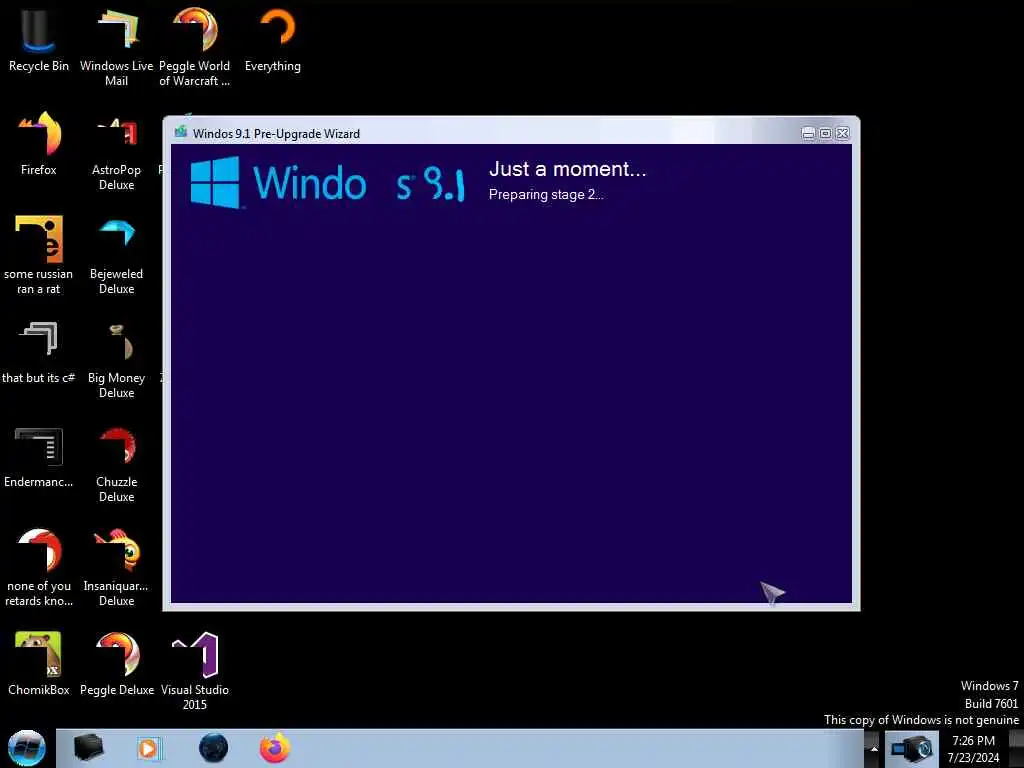Click the 'Just a moment...' heading
The image size is (1024, 768).
[x=567, y=169]
